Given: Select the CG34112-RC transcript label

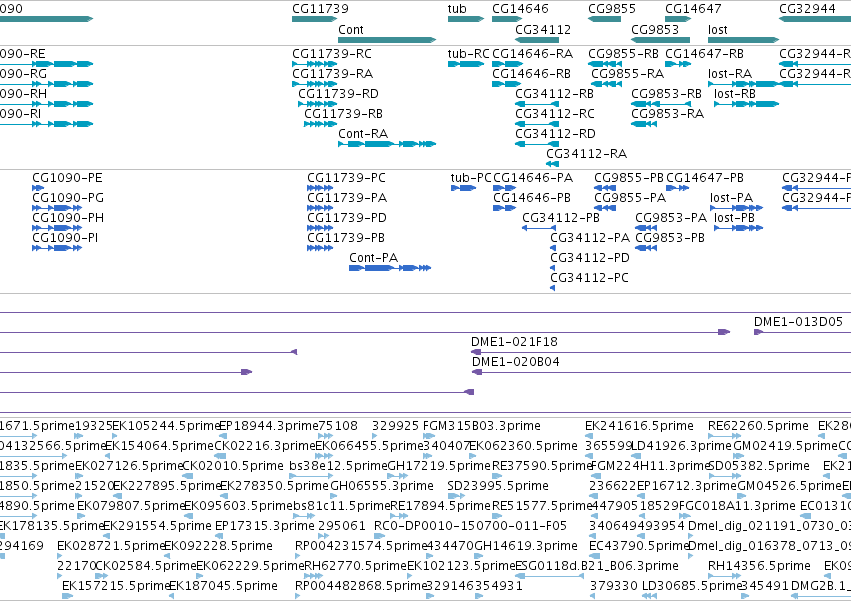Looking at the screenshot, I should point(555,114).
